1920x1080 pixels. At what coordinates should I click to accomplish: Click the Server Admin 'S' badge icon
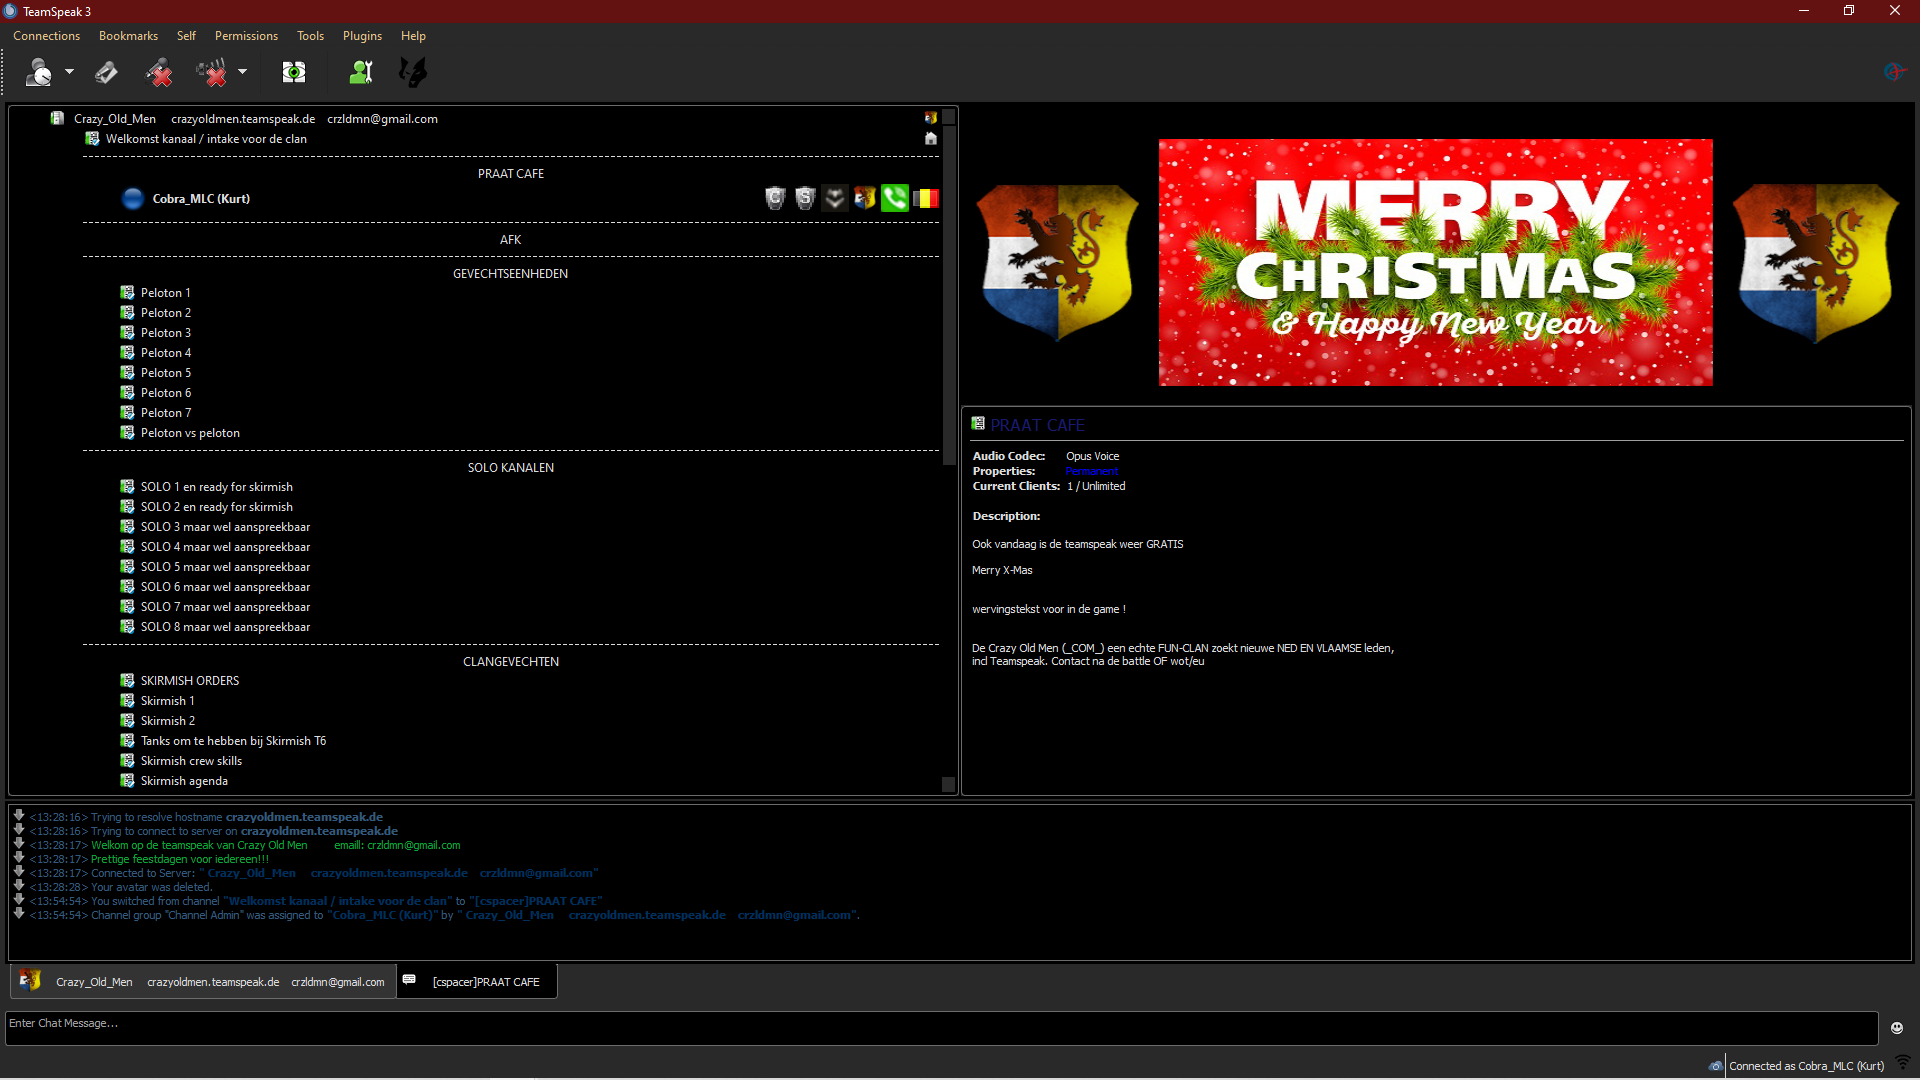coord(805,199)
